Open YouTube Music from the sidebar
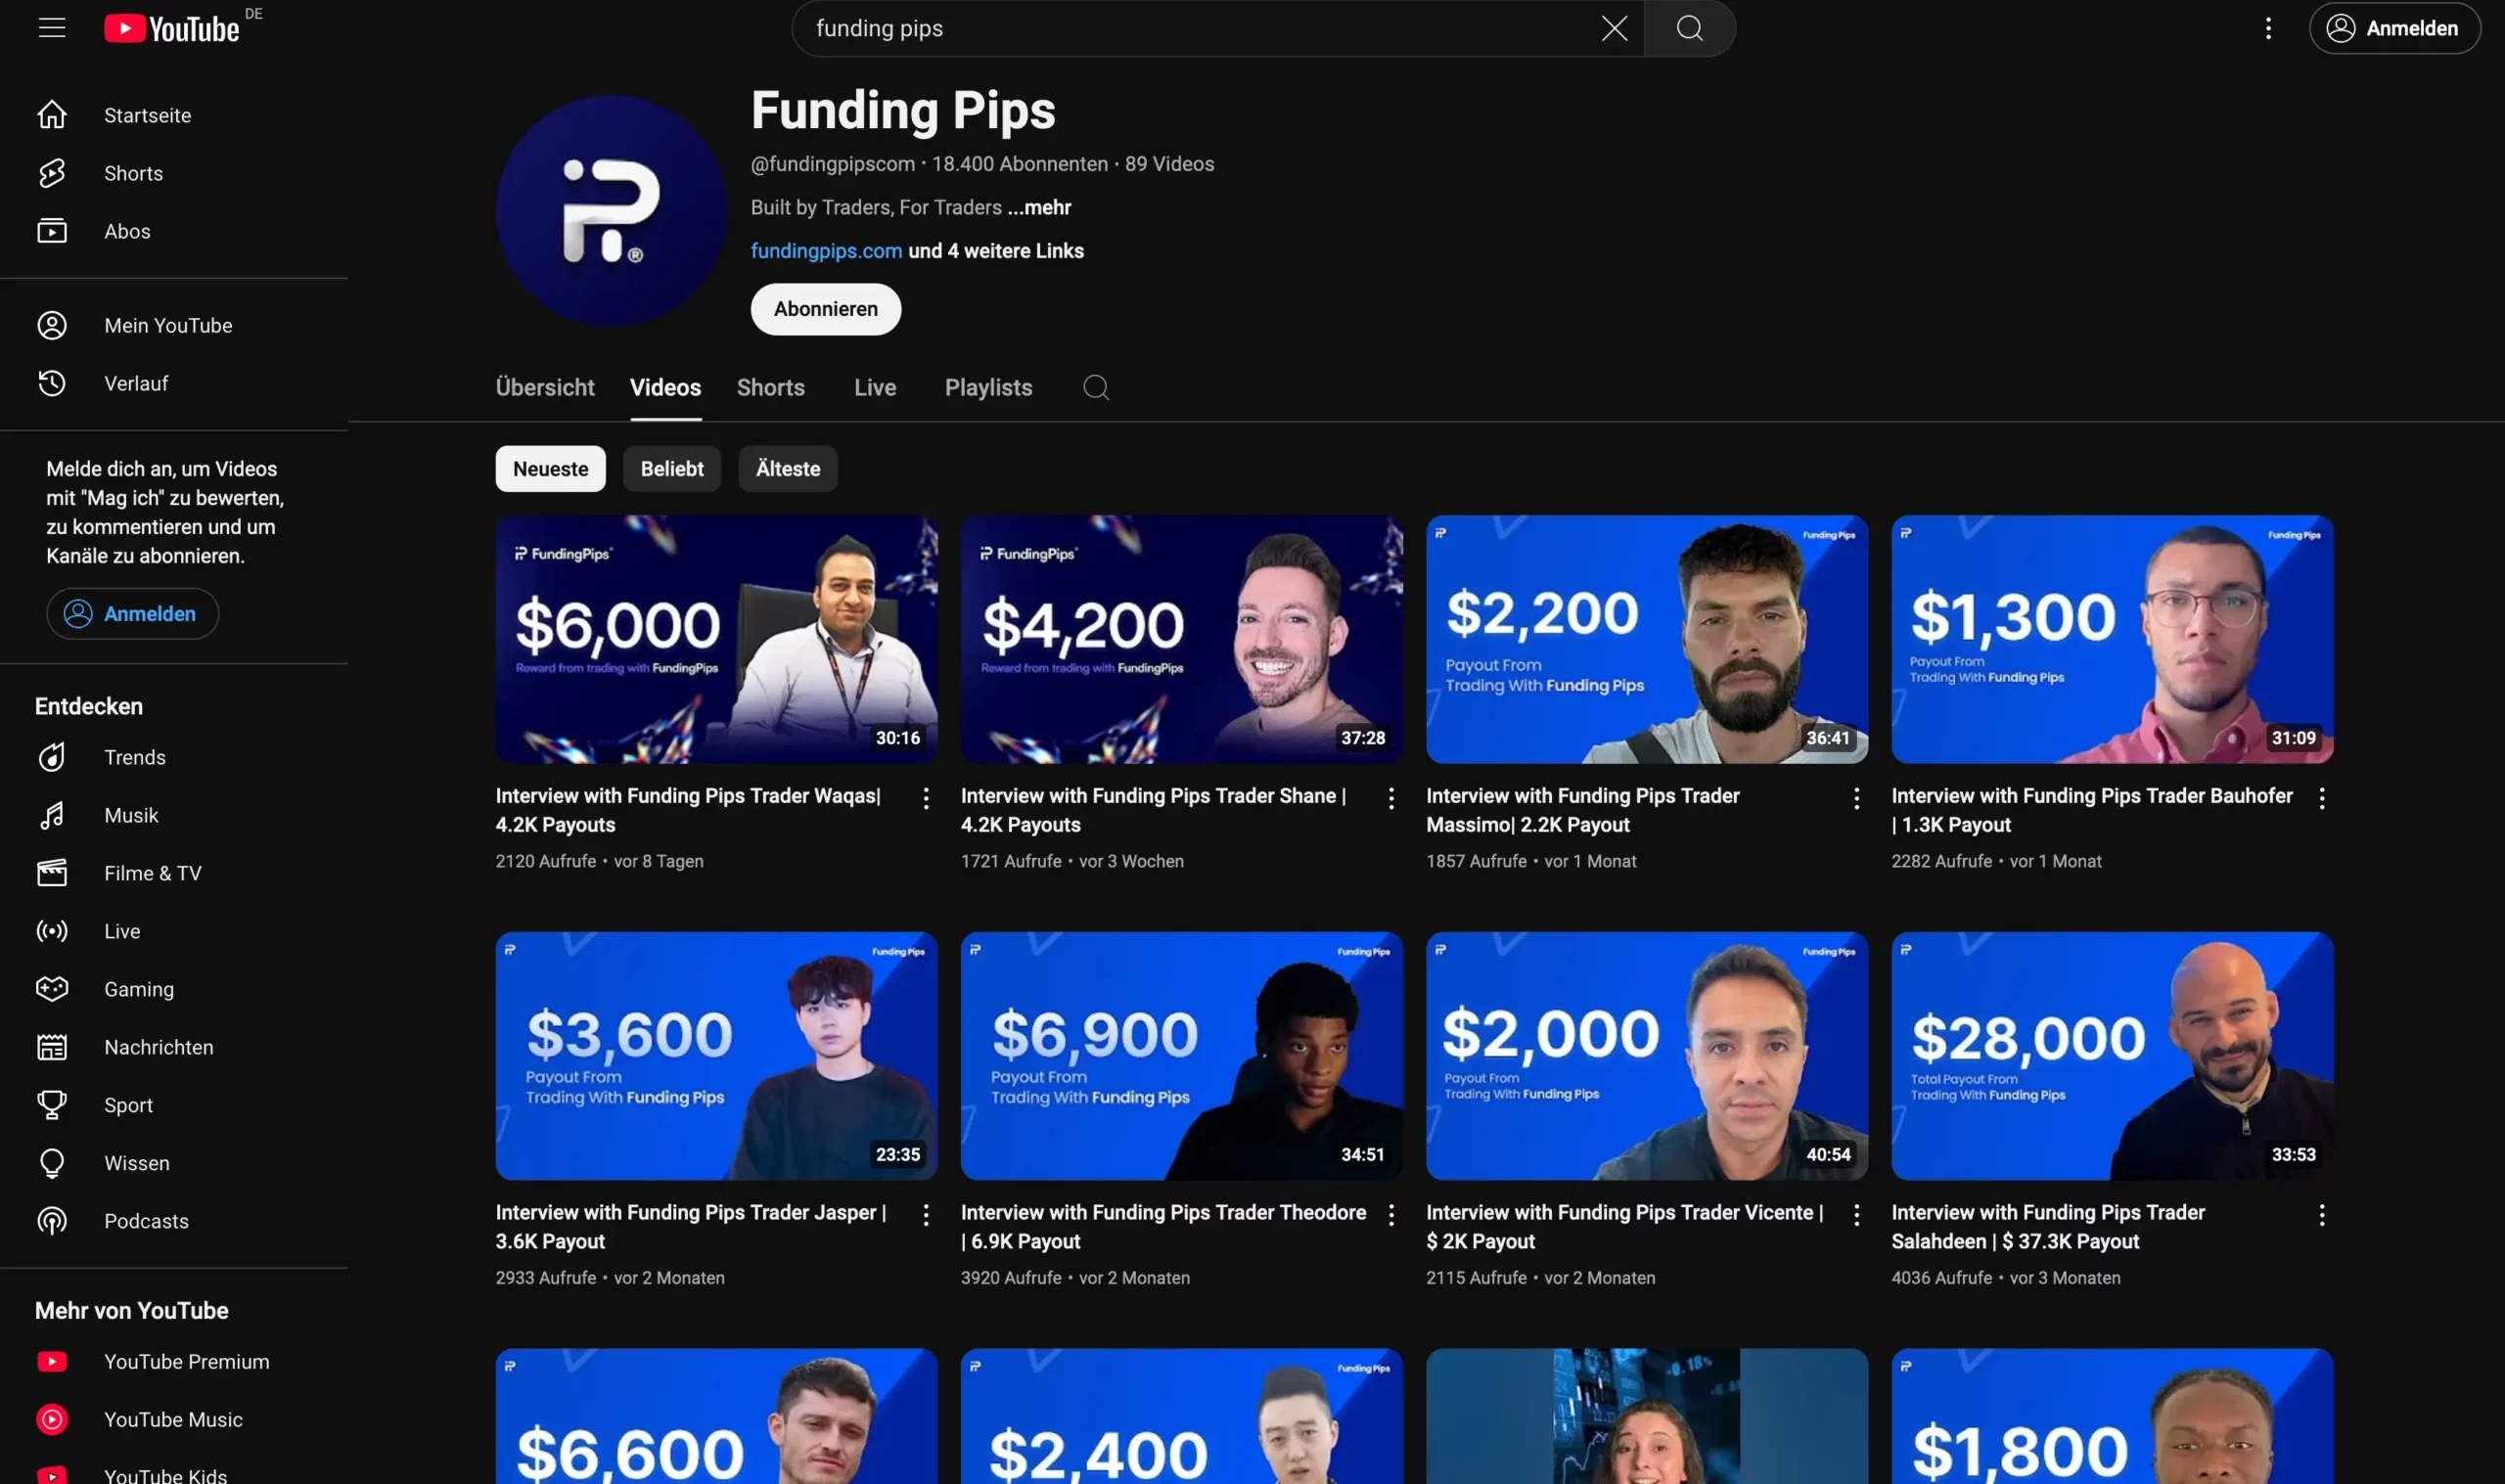This screenshot has width=2505, height=1484. (x=173, y=1419)
